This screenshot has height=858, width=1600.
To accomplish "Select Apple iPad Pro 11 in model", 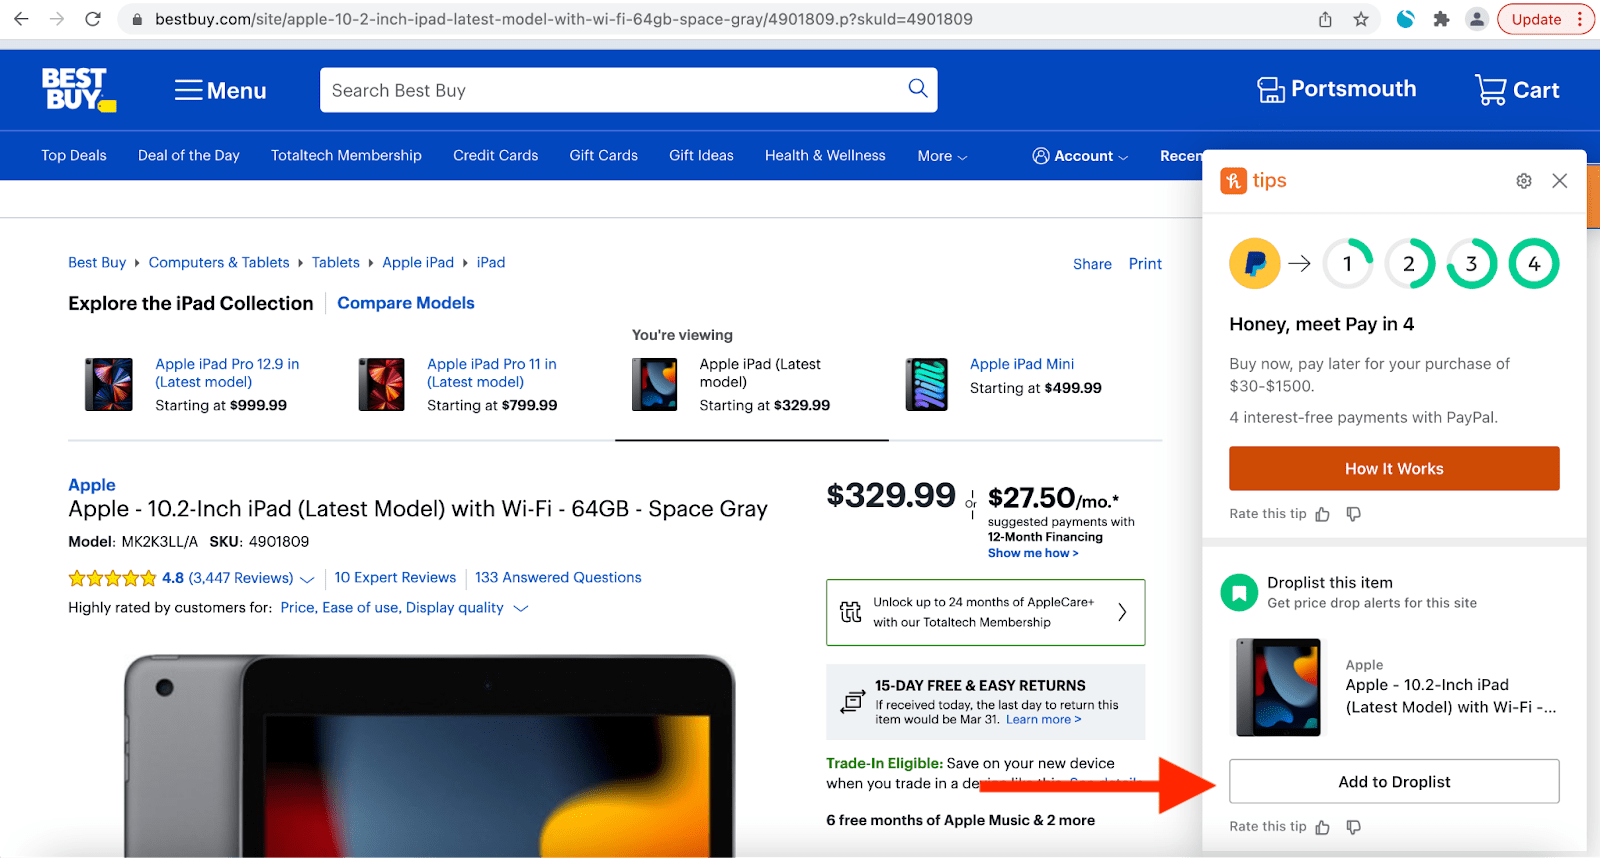I will point(492,373).
